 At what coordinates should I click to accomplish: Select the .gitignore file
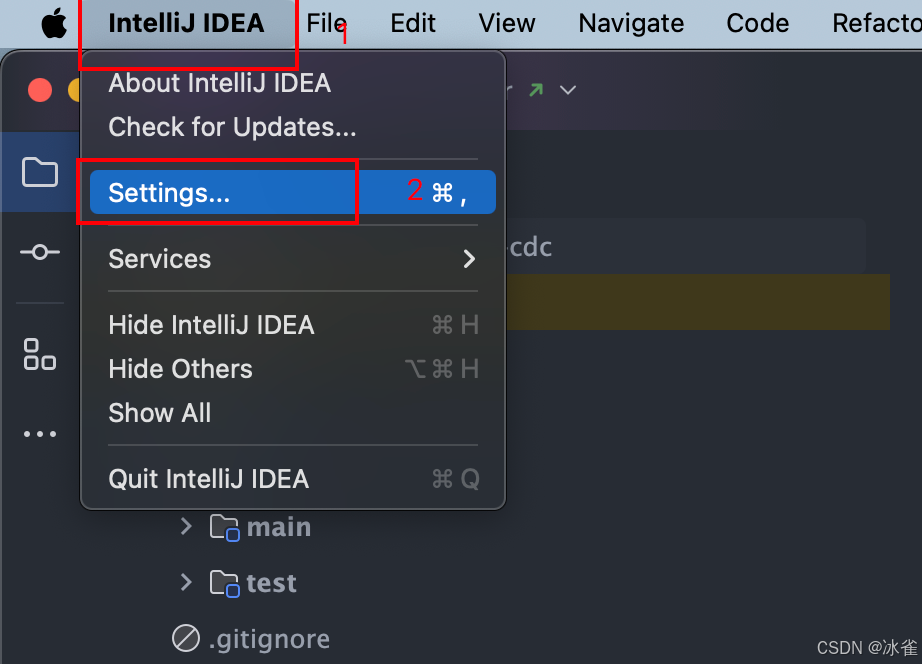[x=268, y=638]
